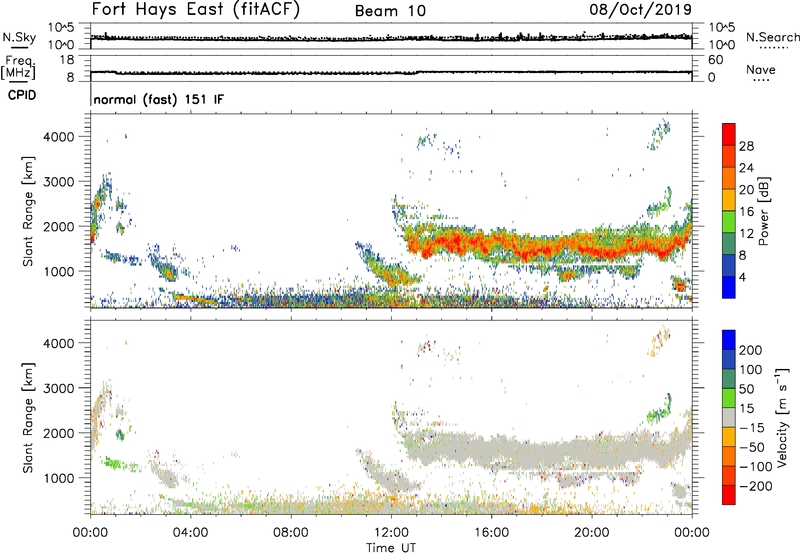Click the "3000" tick of velocity panel axis
This screenshot has height=554, width=800.
pos(58,388)
